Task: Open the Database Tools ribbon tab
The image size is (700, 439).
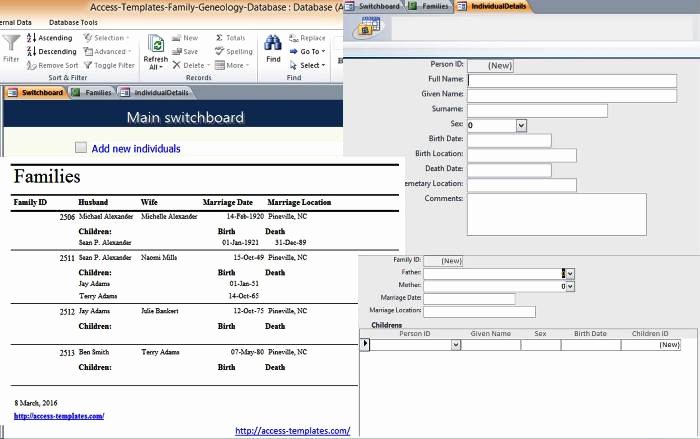Action: [73, 22]
